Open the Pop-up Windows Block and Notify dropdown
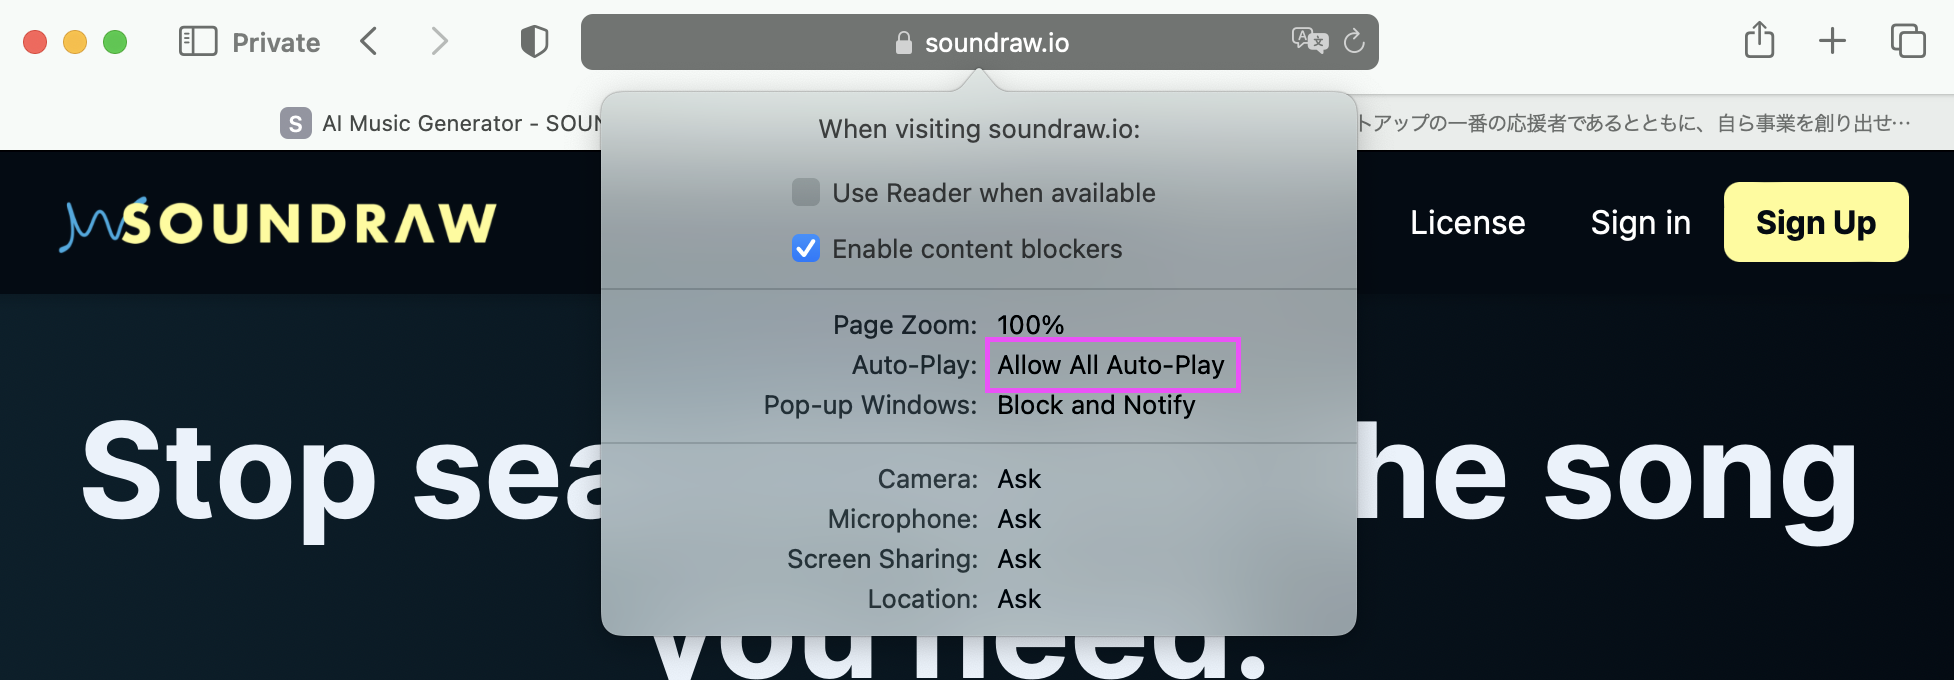Viewport: 1954px width, 680px height. [1096, 405]
